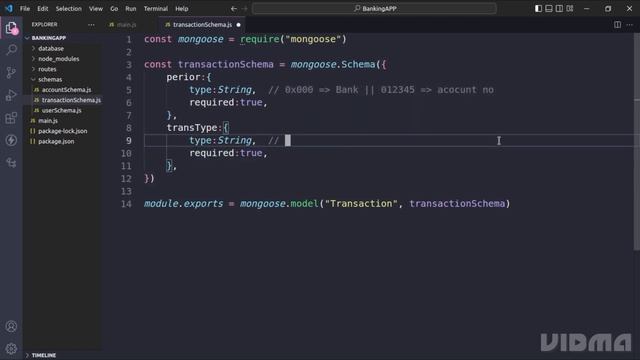The height and width of the screenshot is (360, 640).
Task: Open the lightning bolt extension in activity bar
Action: (11, 140)
